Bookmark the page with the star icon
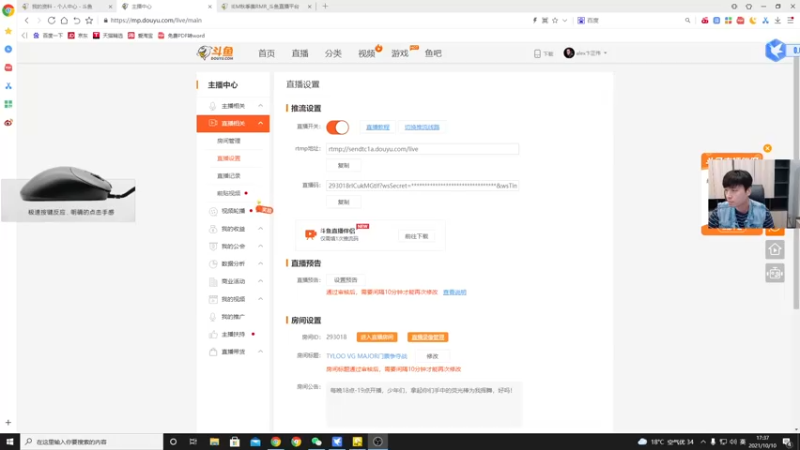Screen dimensions: 800x450 coord(89,20)
